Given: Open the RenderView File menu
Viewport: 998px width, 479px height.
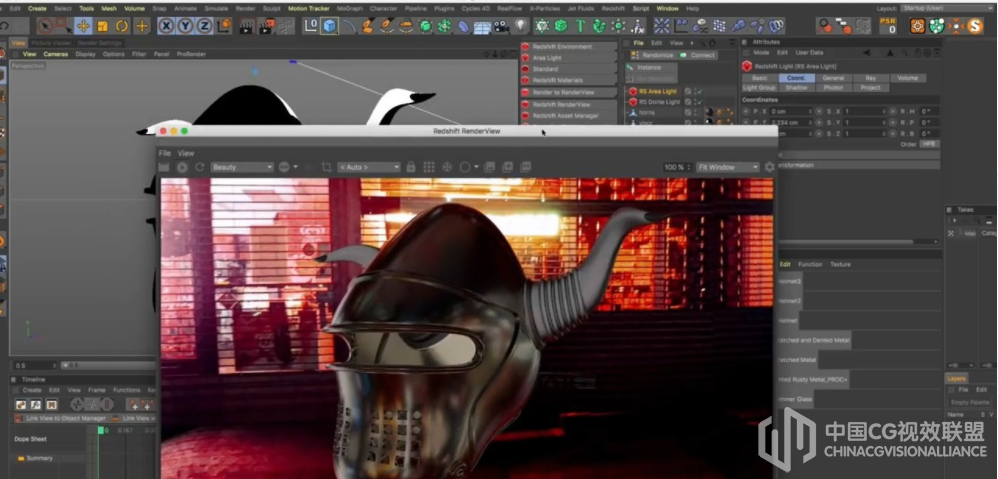Looking at the screenshot, I should pos(164,153).
